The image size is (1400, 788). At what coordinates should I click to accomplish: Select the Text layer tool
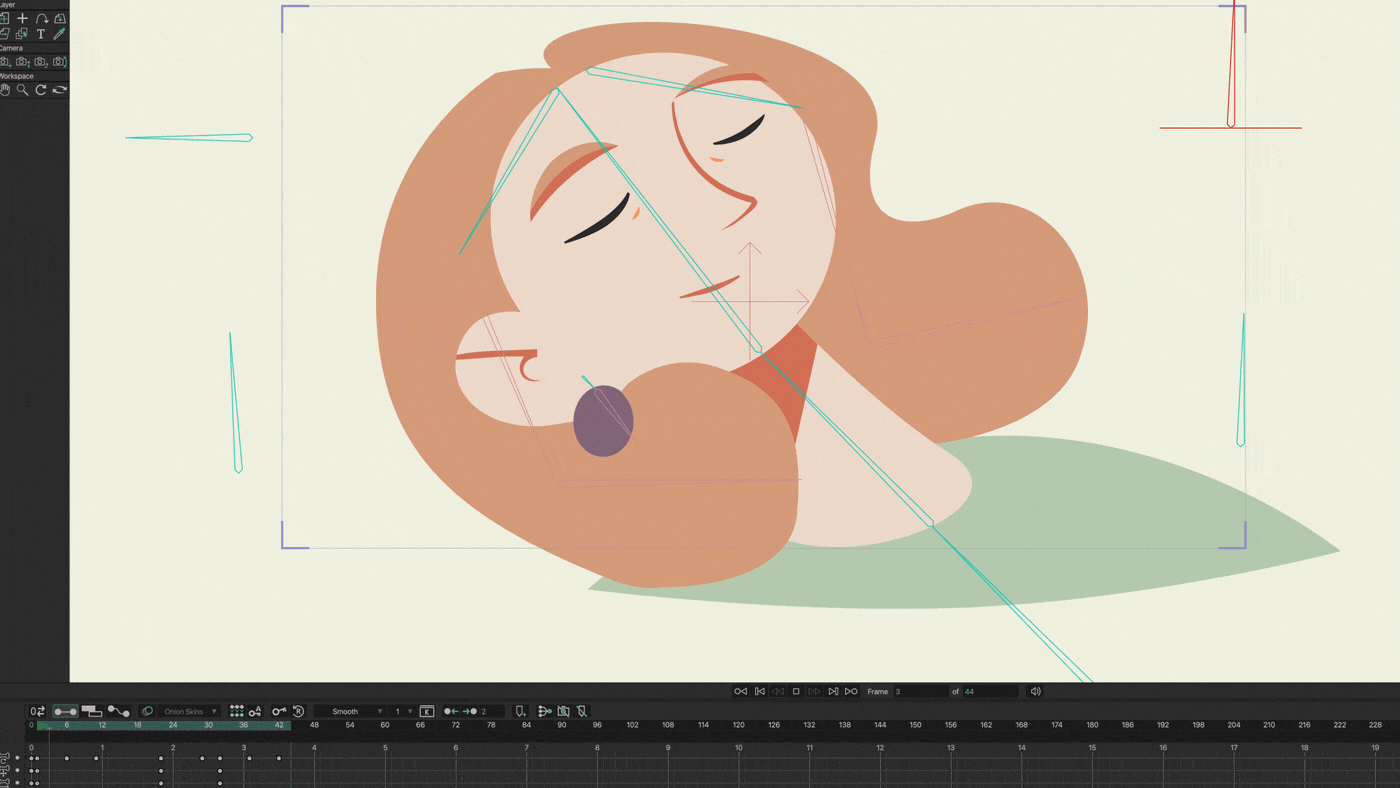[41, 34]
